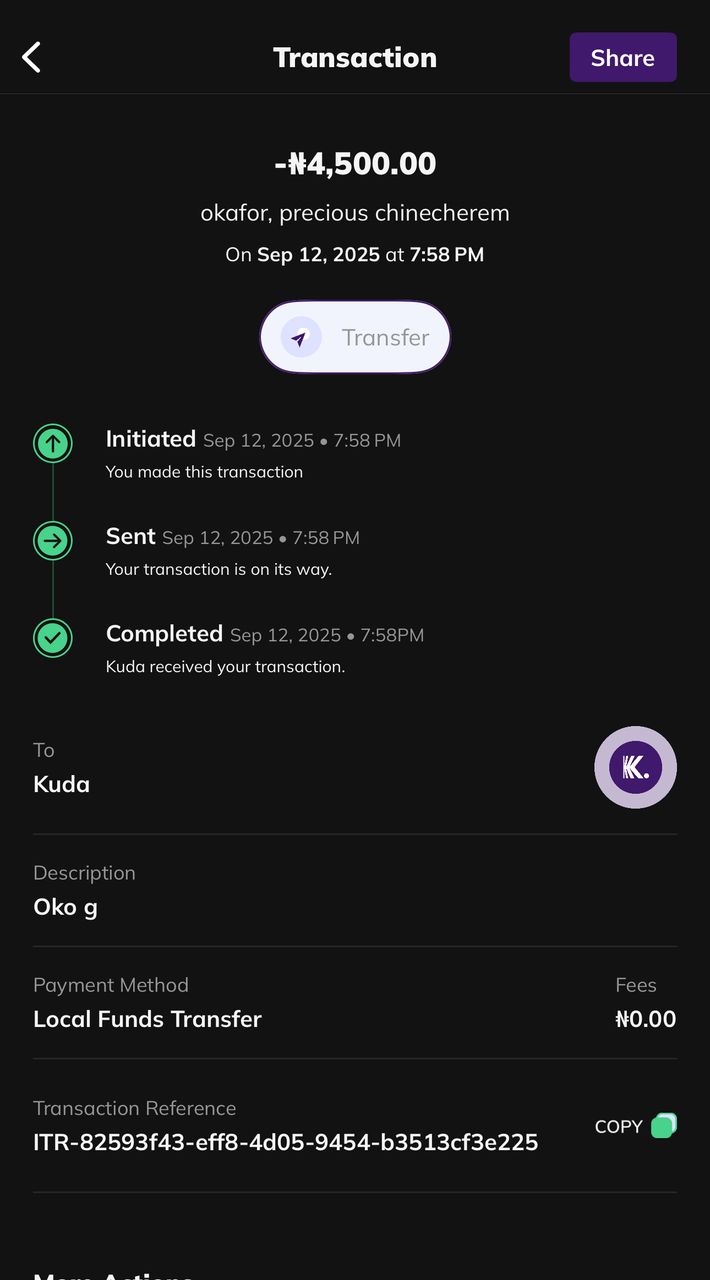Tap the back arrow icon
The width and height of the screenshot is (710, 1280).
pyautogui.click(x=32, y=57)
